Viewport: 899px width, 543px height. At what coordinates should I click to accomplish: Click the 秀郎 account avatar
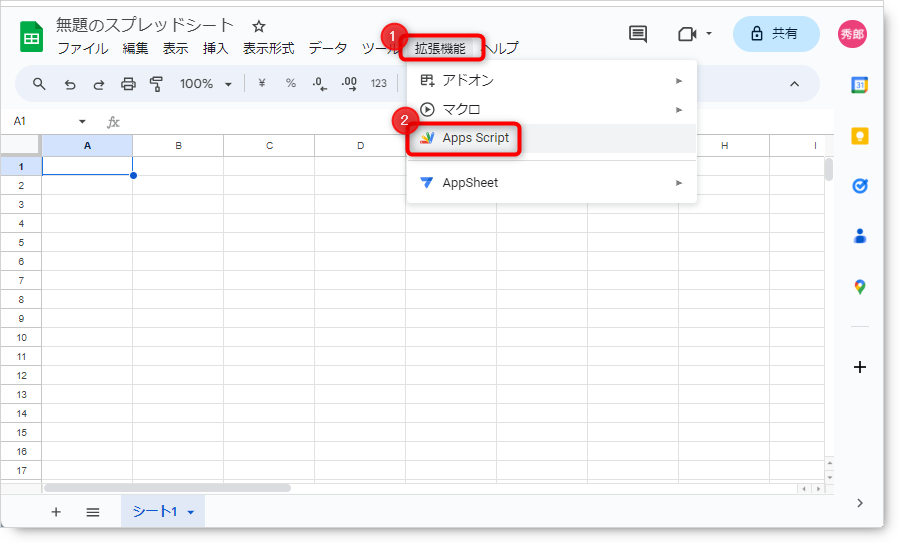point(853,34)
